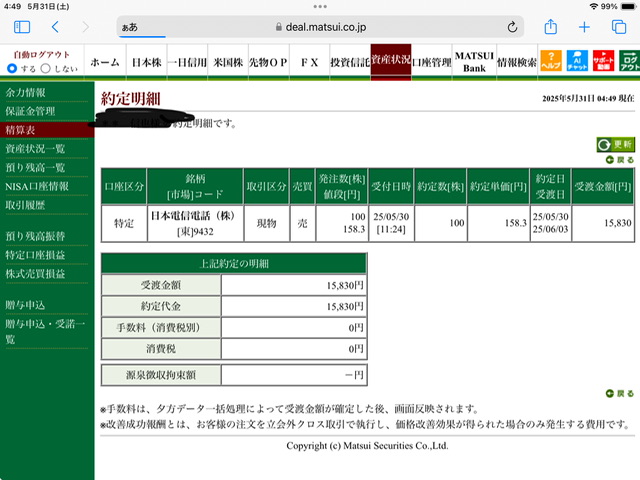This screenshot has height=480, width=640.
Task: Open the 日本株 menu tab
Action: click(x=147, y=62)
